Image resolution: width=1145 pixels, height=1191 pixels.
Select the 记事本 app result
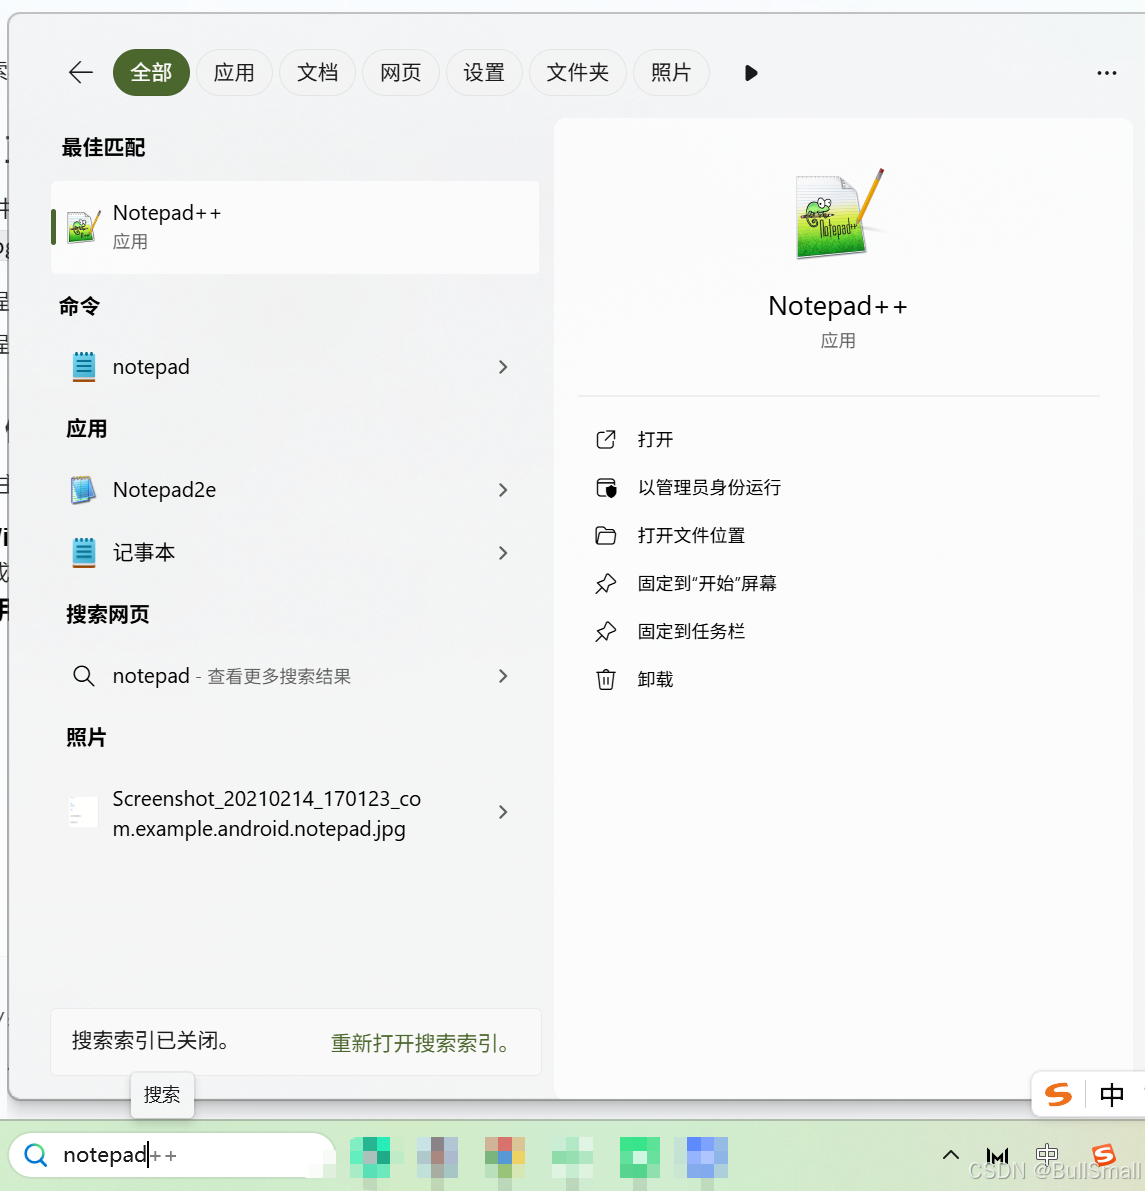pyautogui.click(x=295, y=553)
